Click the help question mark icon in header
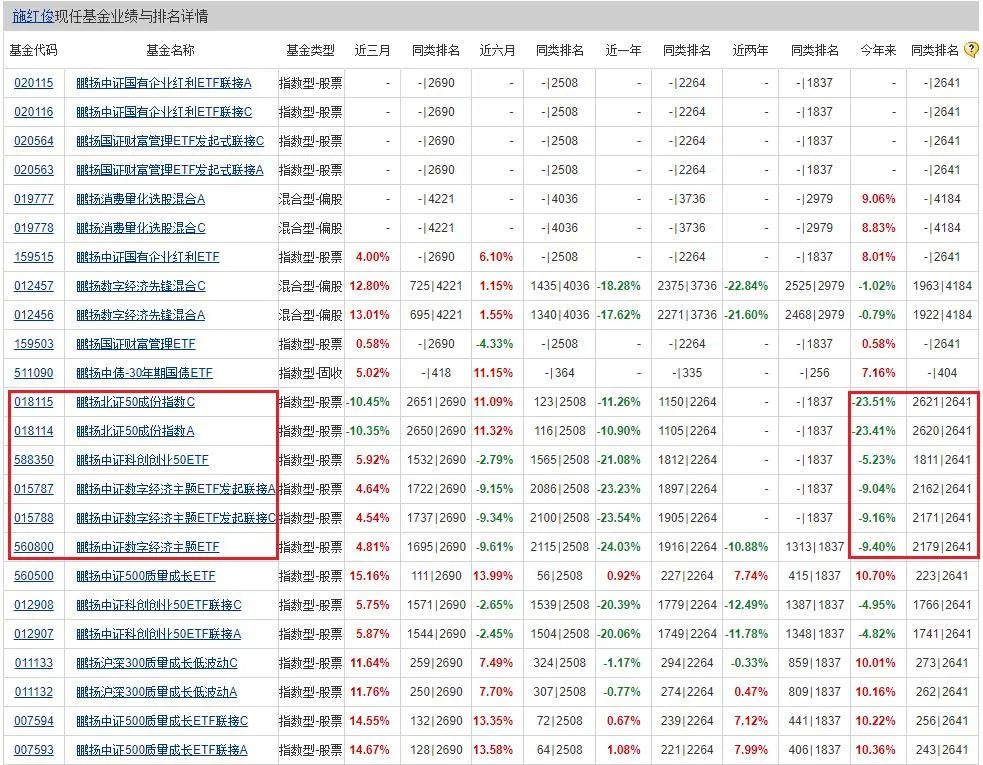 click(x=968, y=50)
